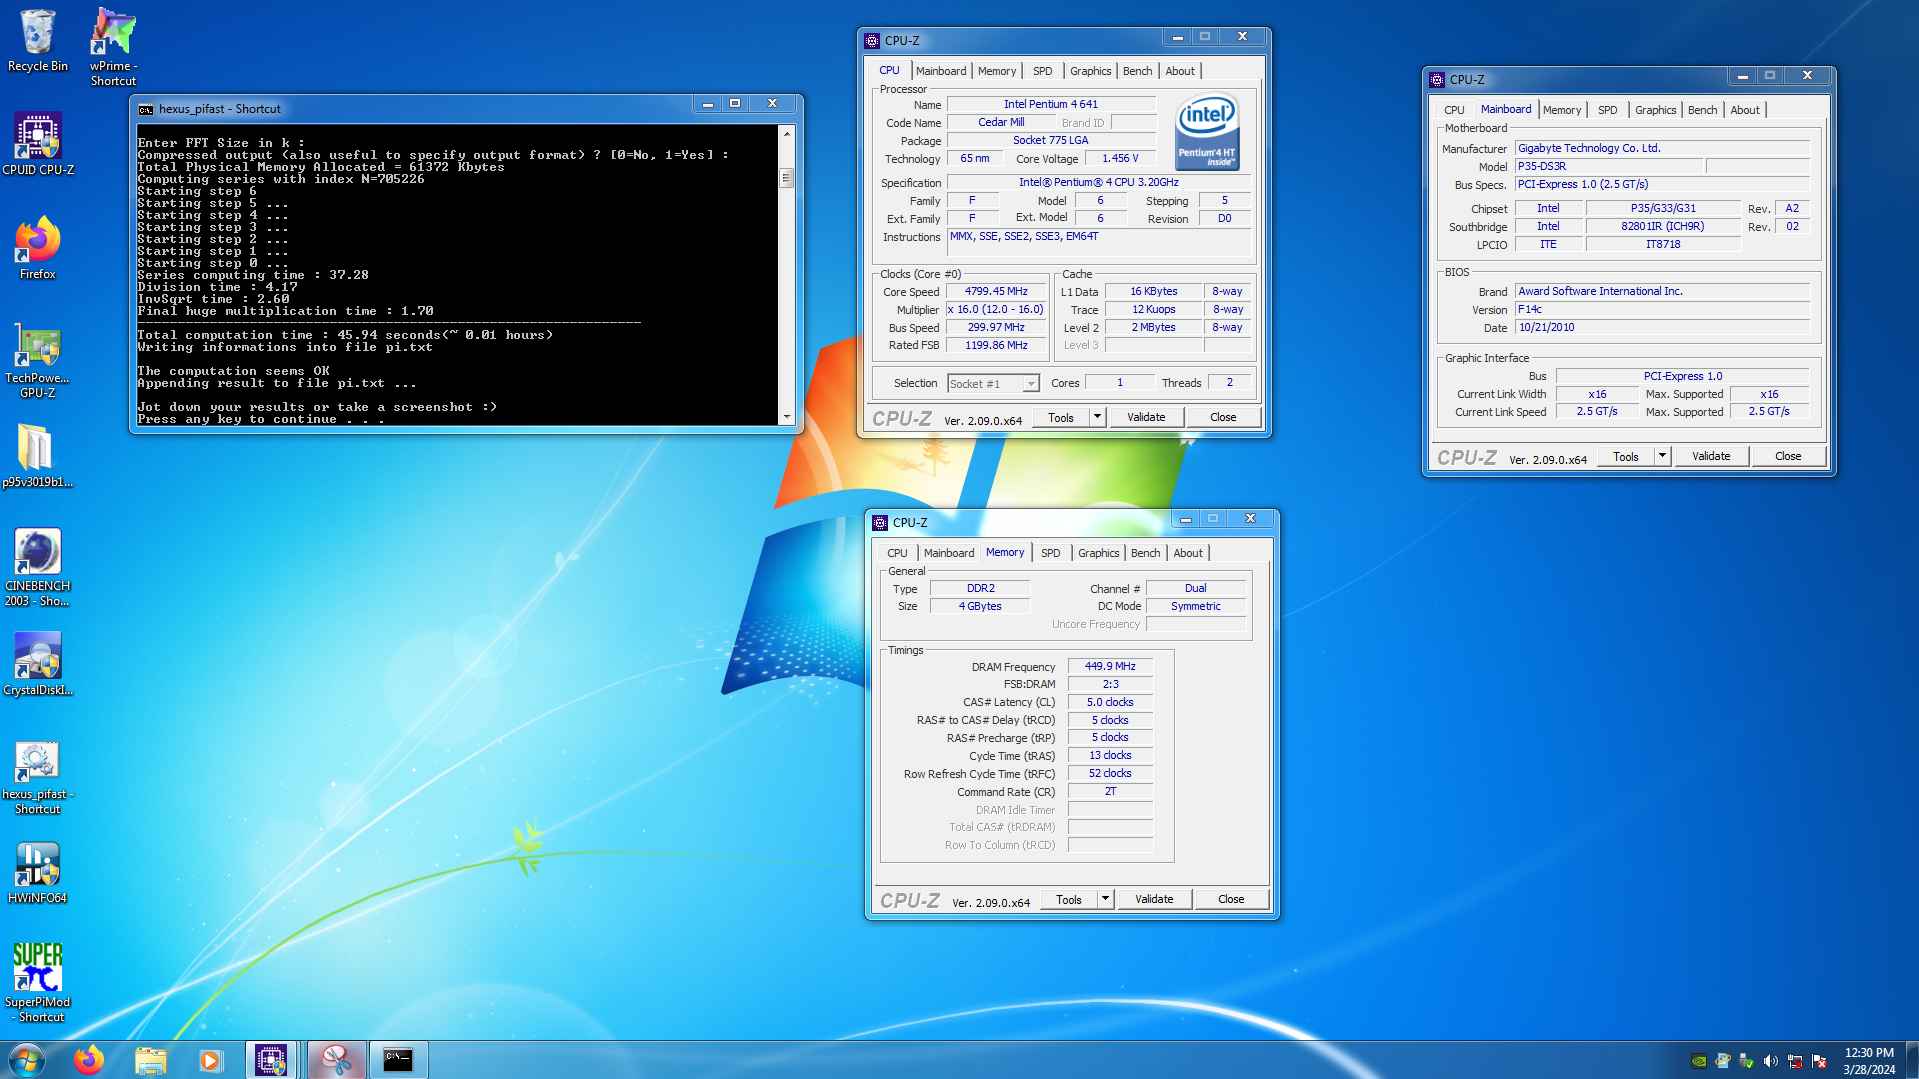Click the taskbar clock showing 12:30 PM
This screenshot has width=1919, height=1079.
[x=1869, y=1061]
